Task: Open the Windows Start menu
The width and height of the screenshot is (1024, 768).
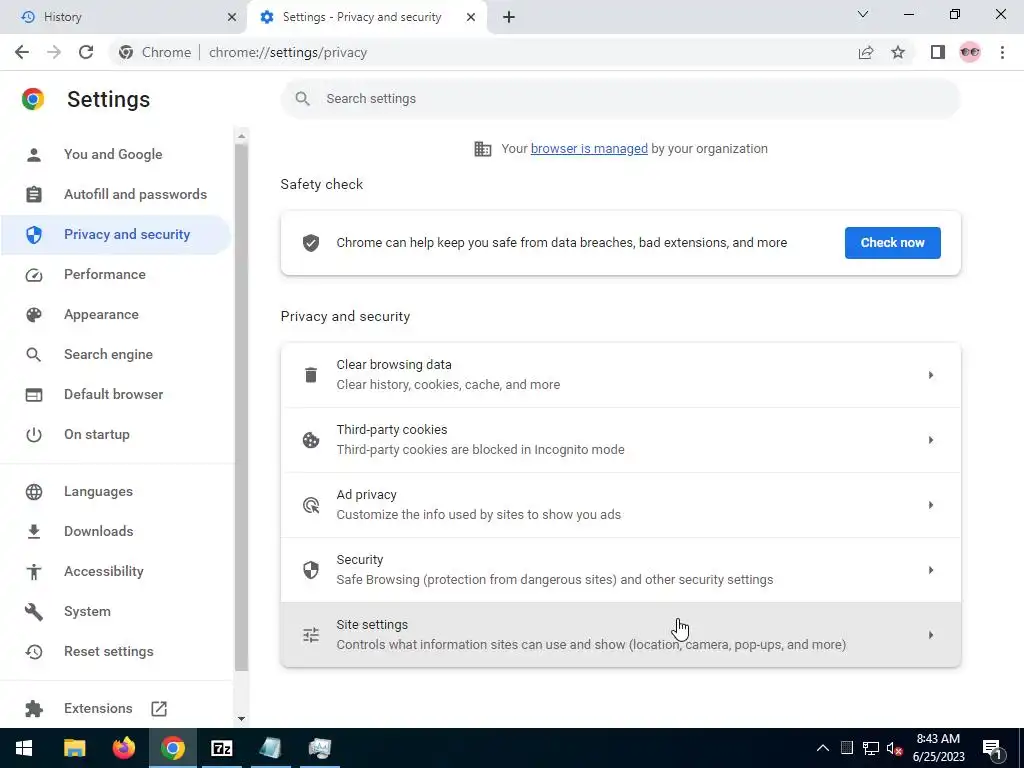Action: pos(24,748)
